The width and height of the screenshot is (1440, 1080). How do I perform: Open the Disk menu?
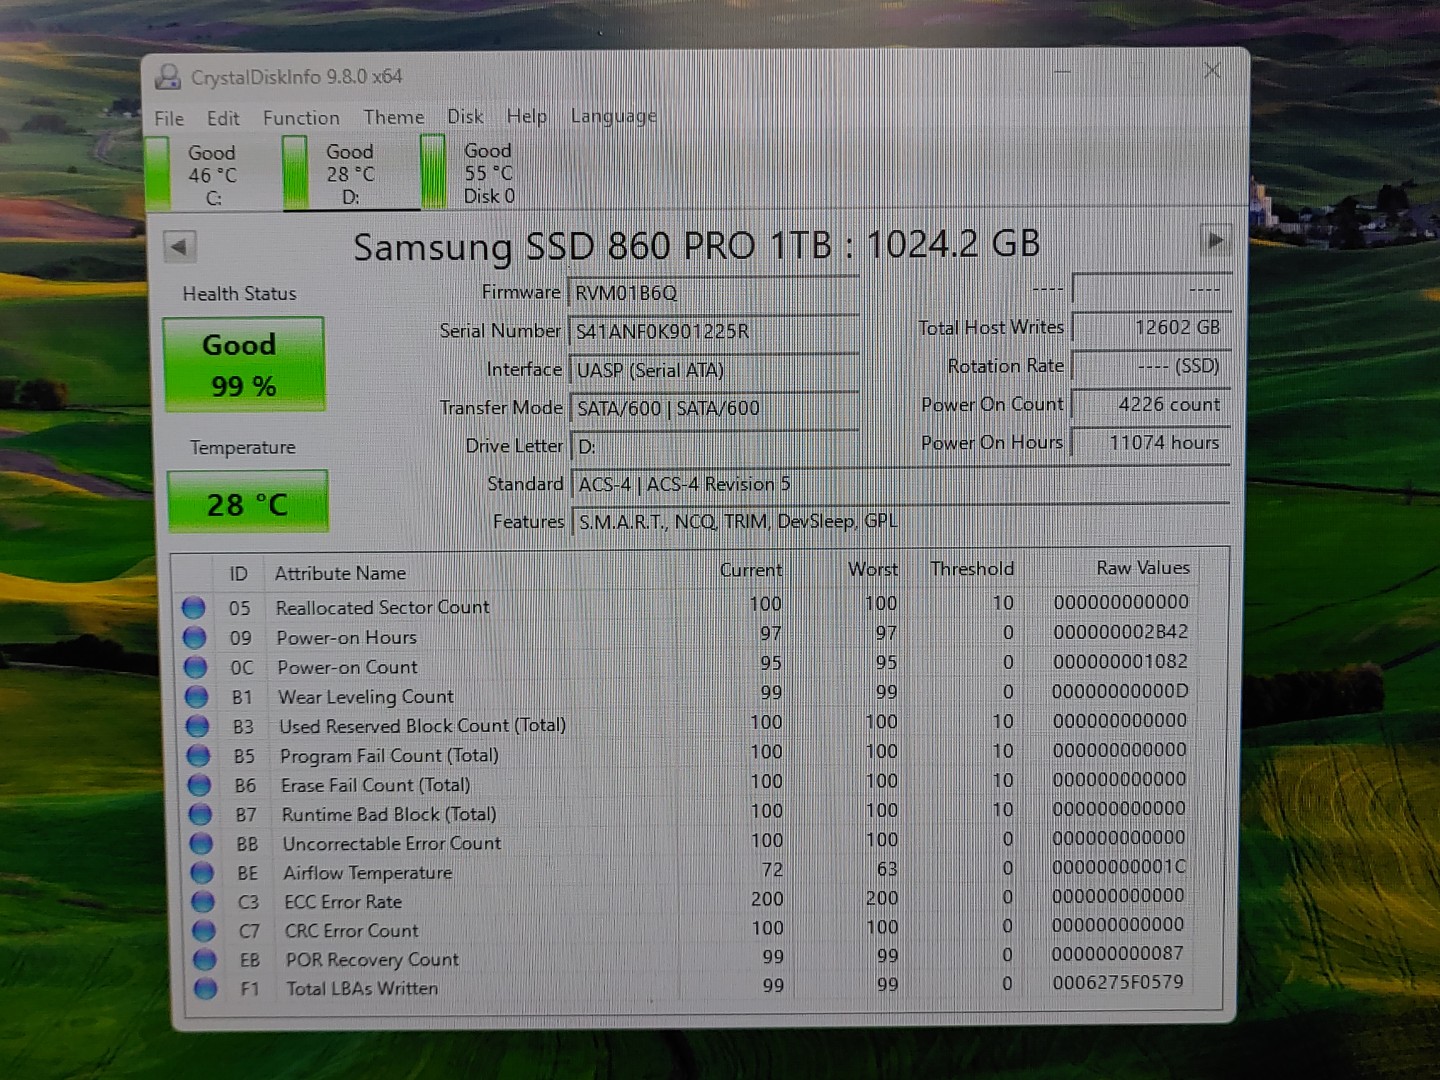tap(465, 116)
